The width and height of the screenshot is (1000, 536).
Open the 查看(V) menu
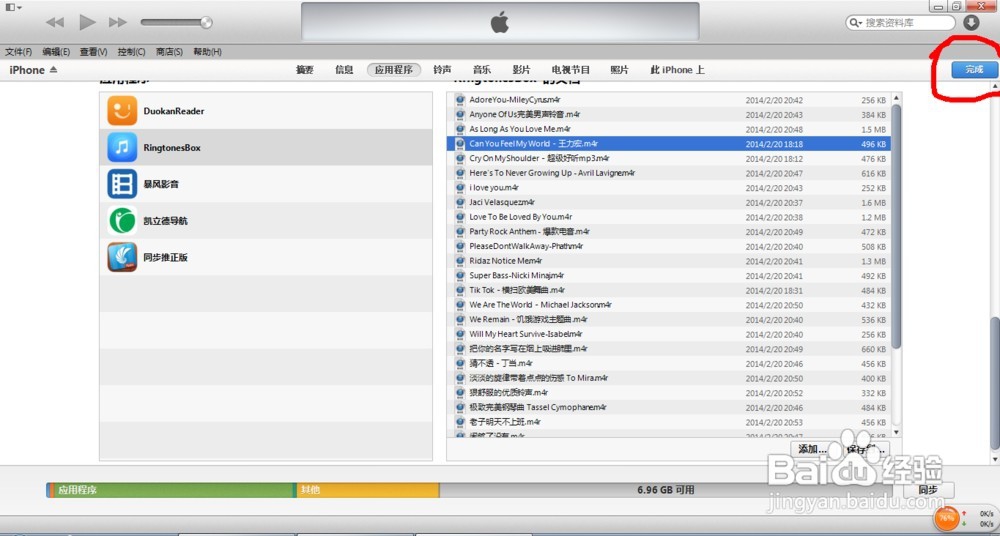[x=93, y=52]
